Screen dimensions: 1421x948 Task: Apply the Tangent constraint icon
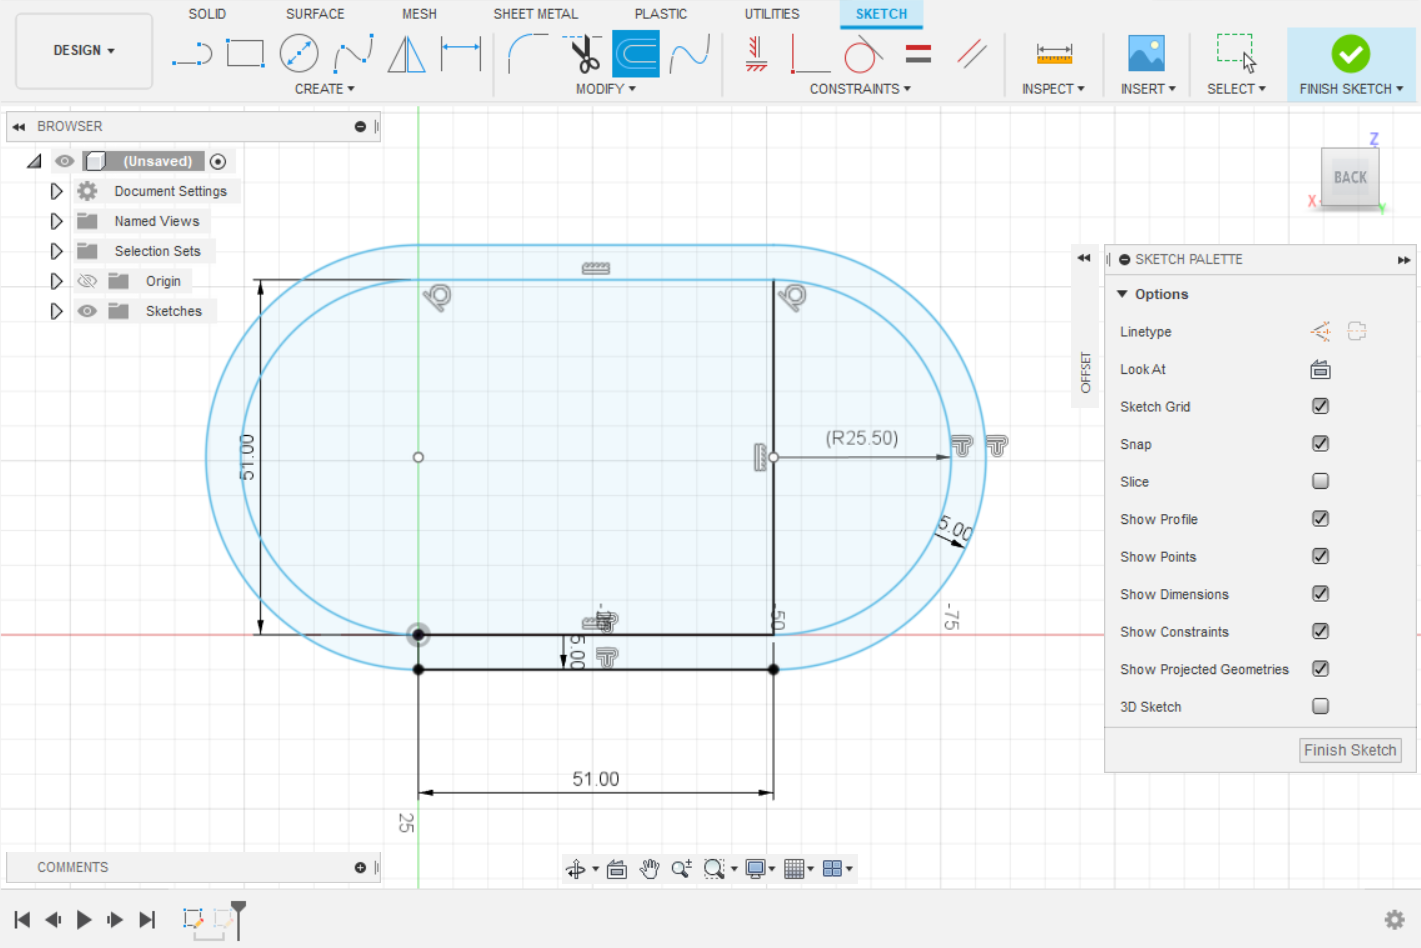[862, 54]
